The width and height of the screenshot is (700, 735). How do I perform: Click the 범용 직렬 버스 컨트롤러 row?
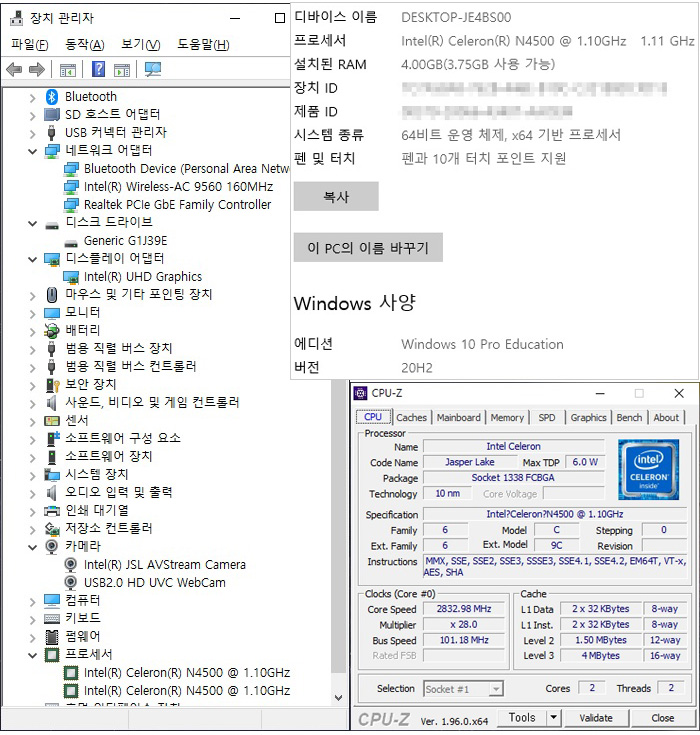click(x=120, y=367)
